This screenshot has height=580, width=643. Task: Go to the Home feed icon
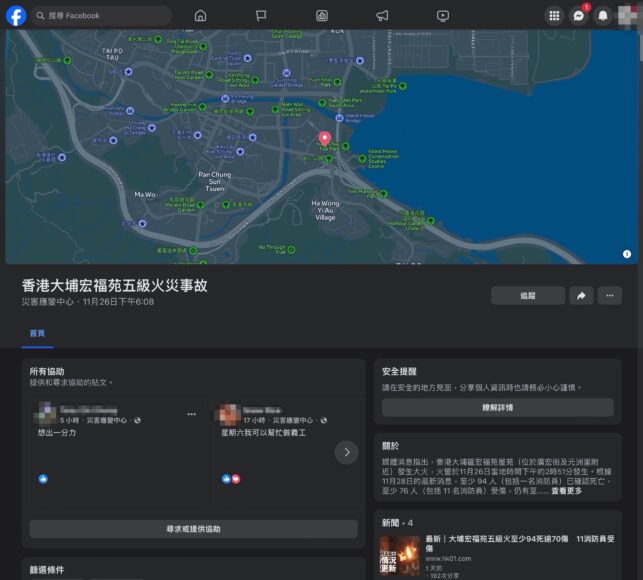[x=200, y=16]
